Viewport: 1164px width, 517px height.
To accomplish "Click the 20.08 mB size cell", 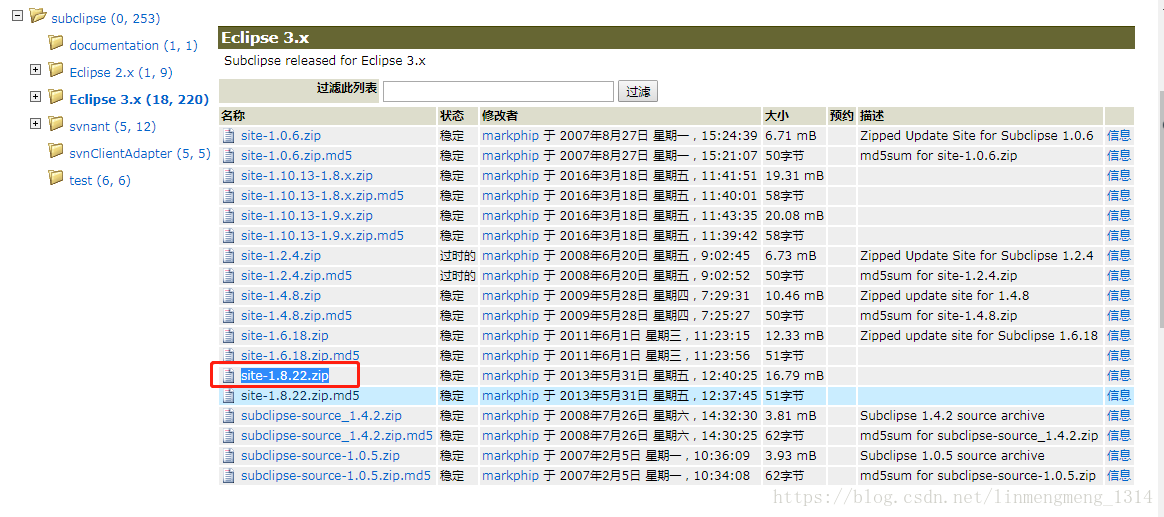I will 794,215.
